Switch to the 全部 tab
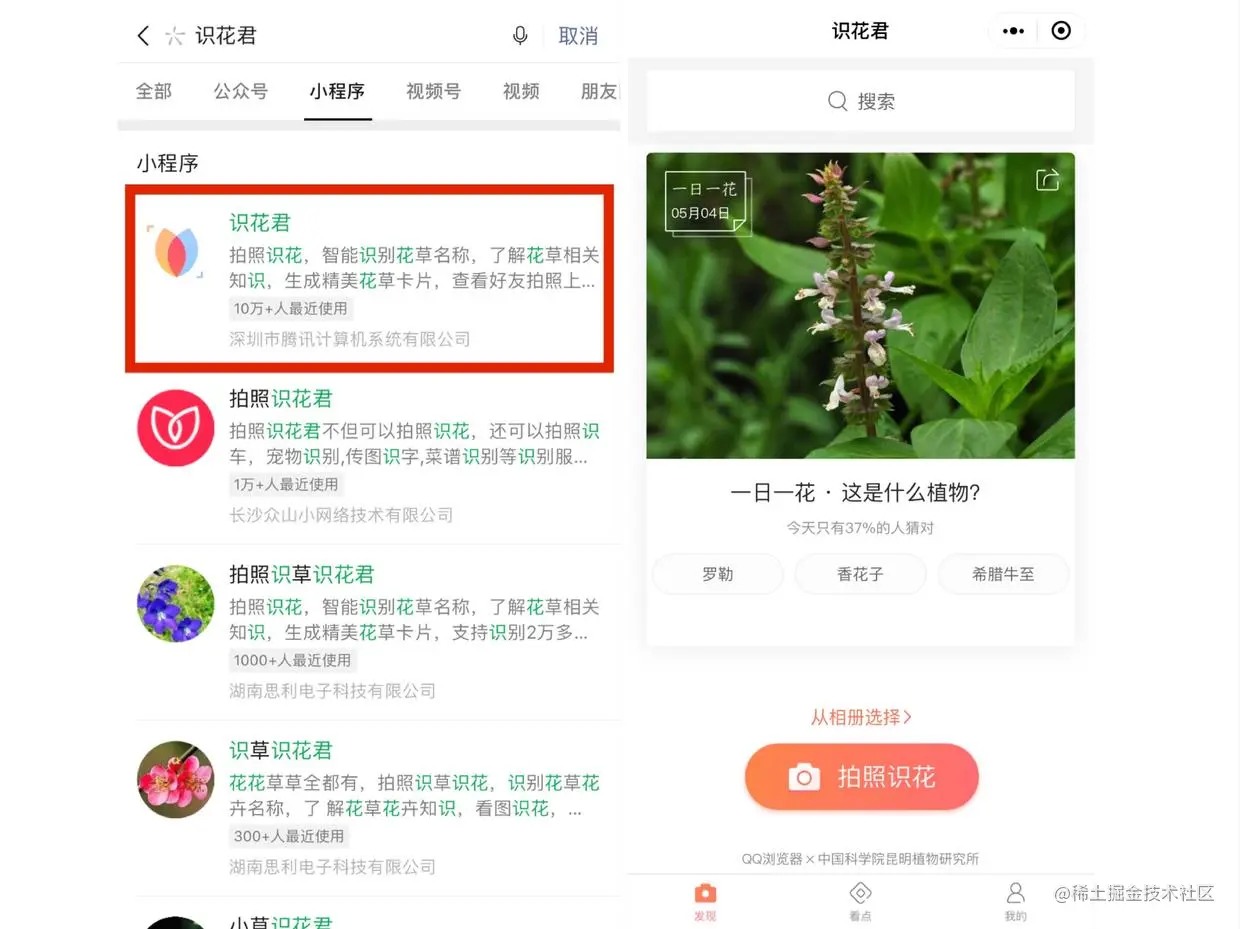Screen dimensions: 1240x929 (154, 91)
